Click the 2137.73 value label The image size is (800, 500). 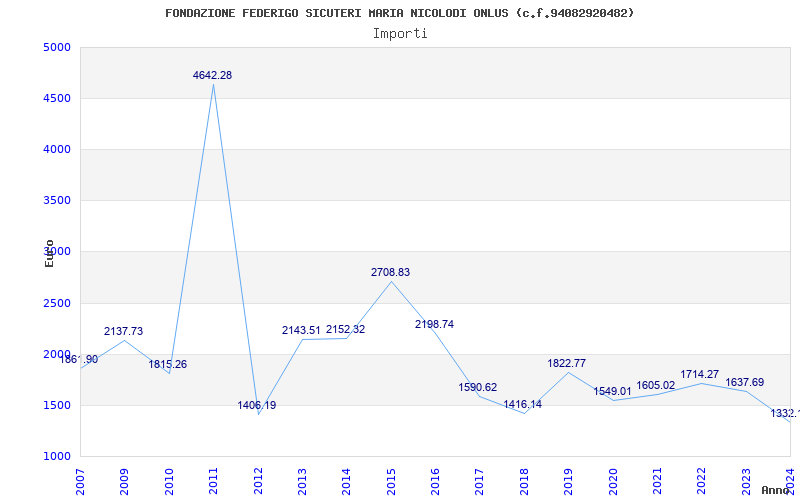click(123, 332)
